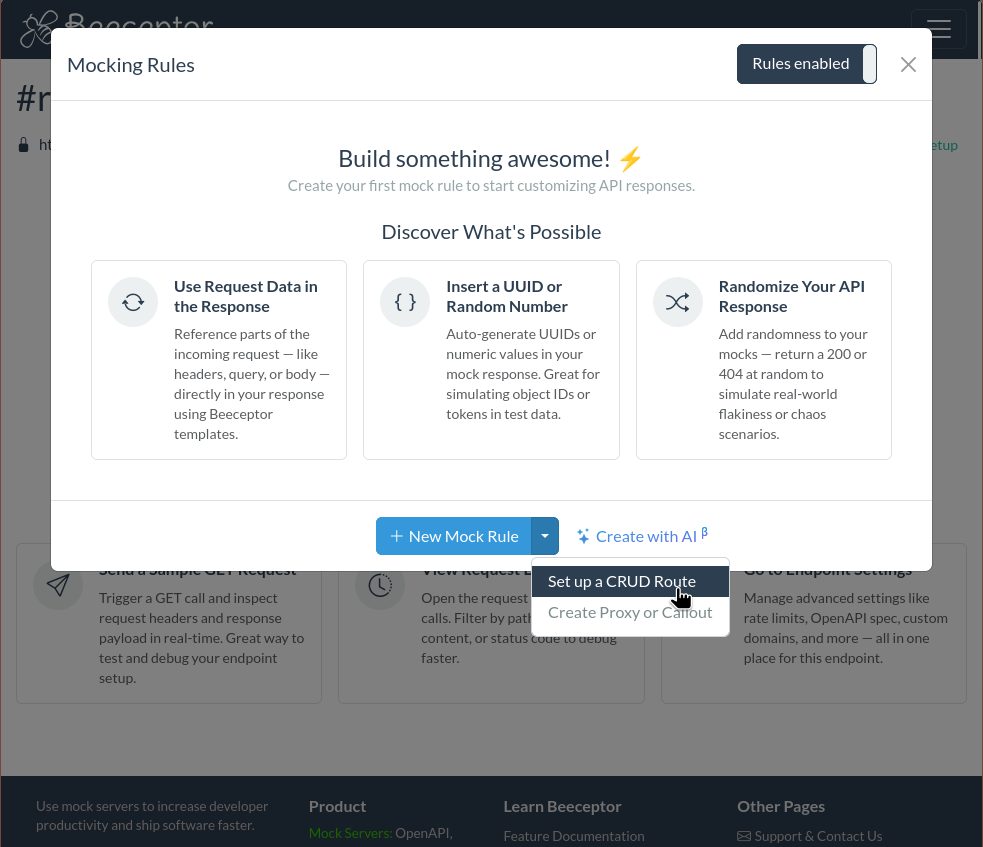983x847 pixels.
Task: Expand the New Mock Rule dropdown arrow
Action: pyautogui.click(x=545, y=536)
